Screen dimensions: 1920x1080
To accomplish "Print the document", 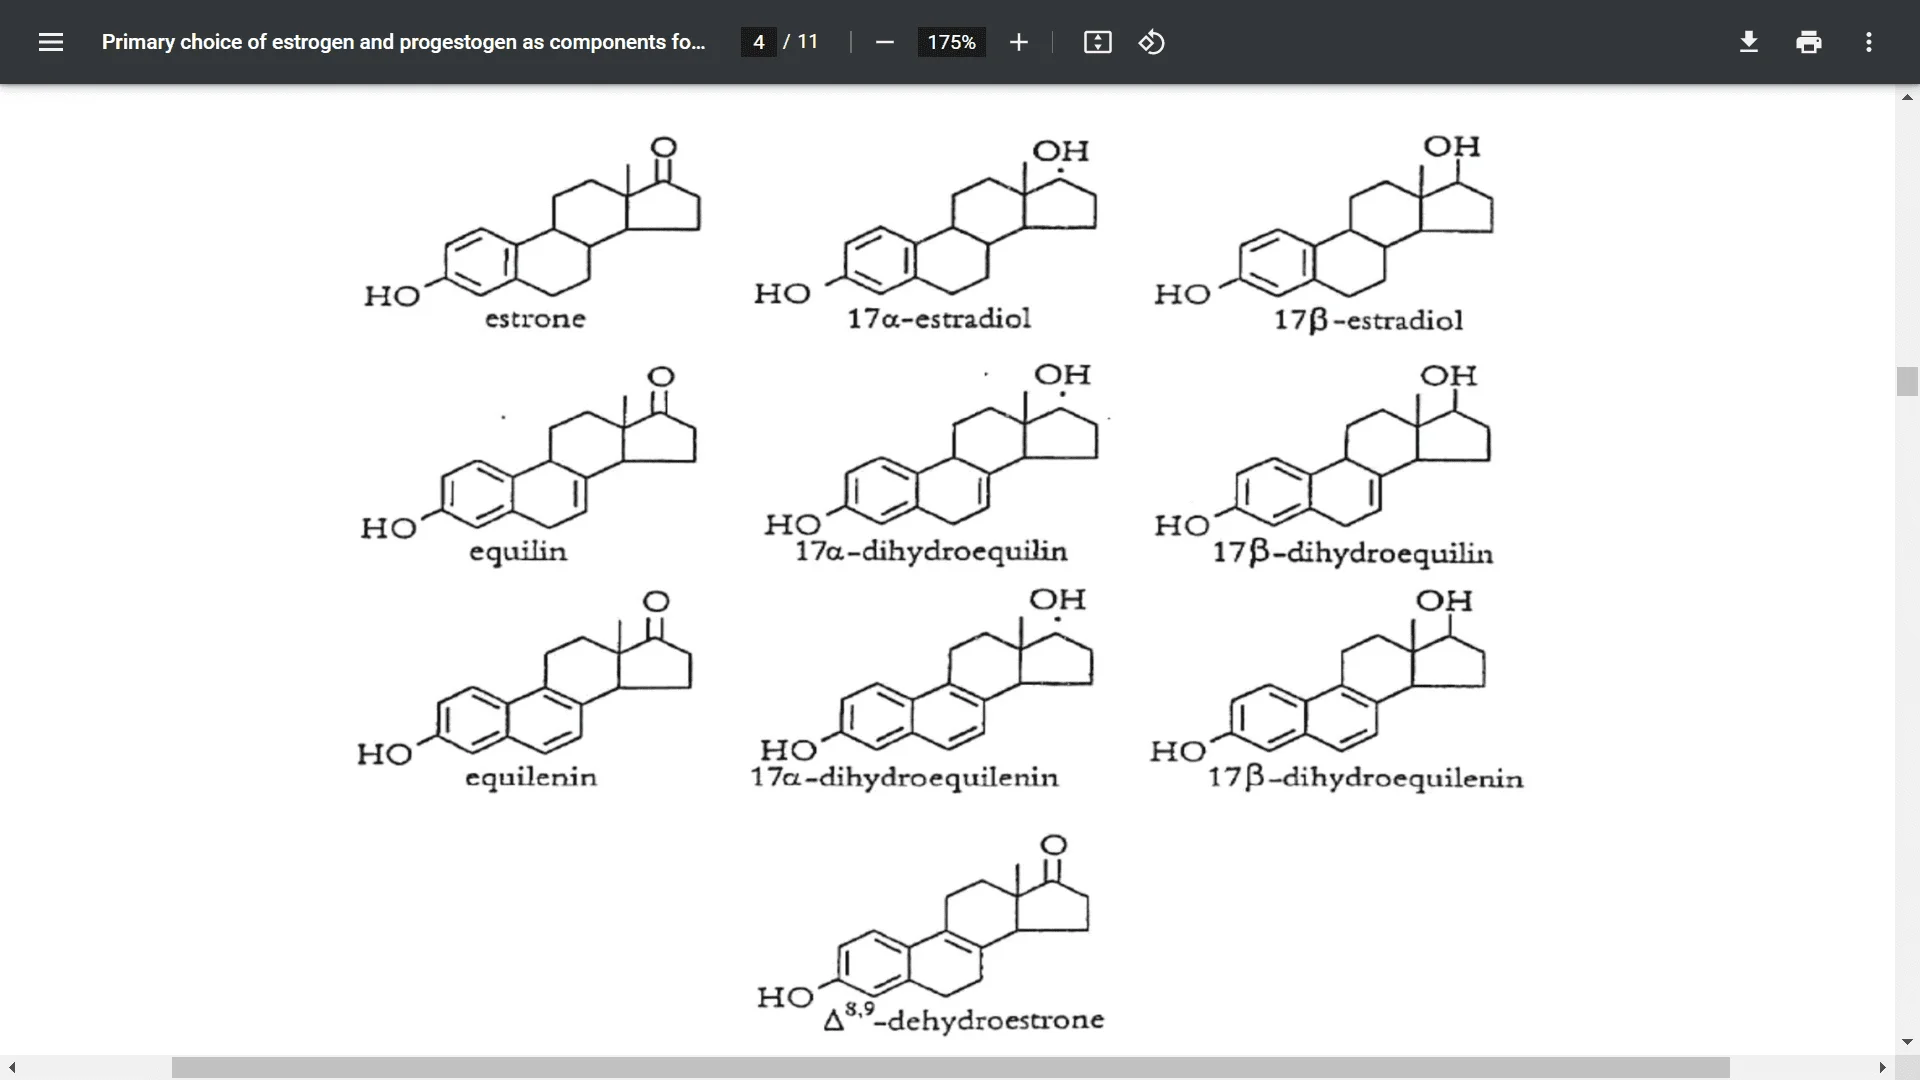I will [1808, 42].
